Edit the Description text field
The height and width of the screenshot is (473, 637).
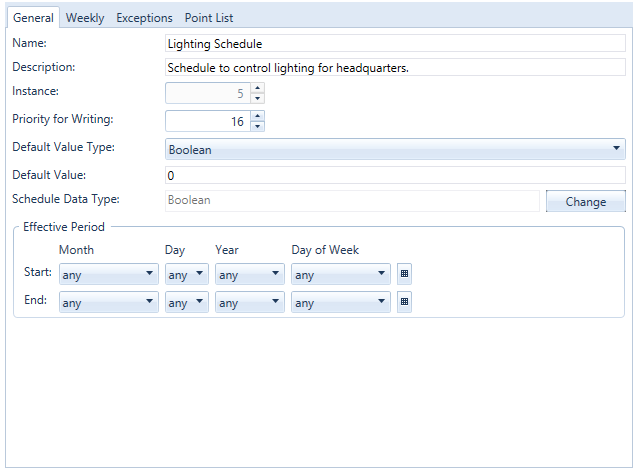pyautogui.click(x=395, y=68)
